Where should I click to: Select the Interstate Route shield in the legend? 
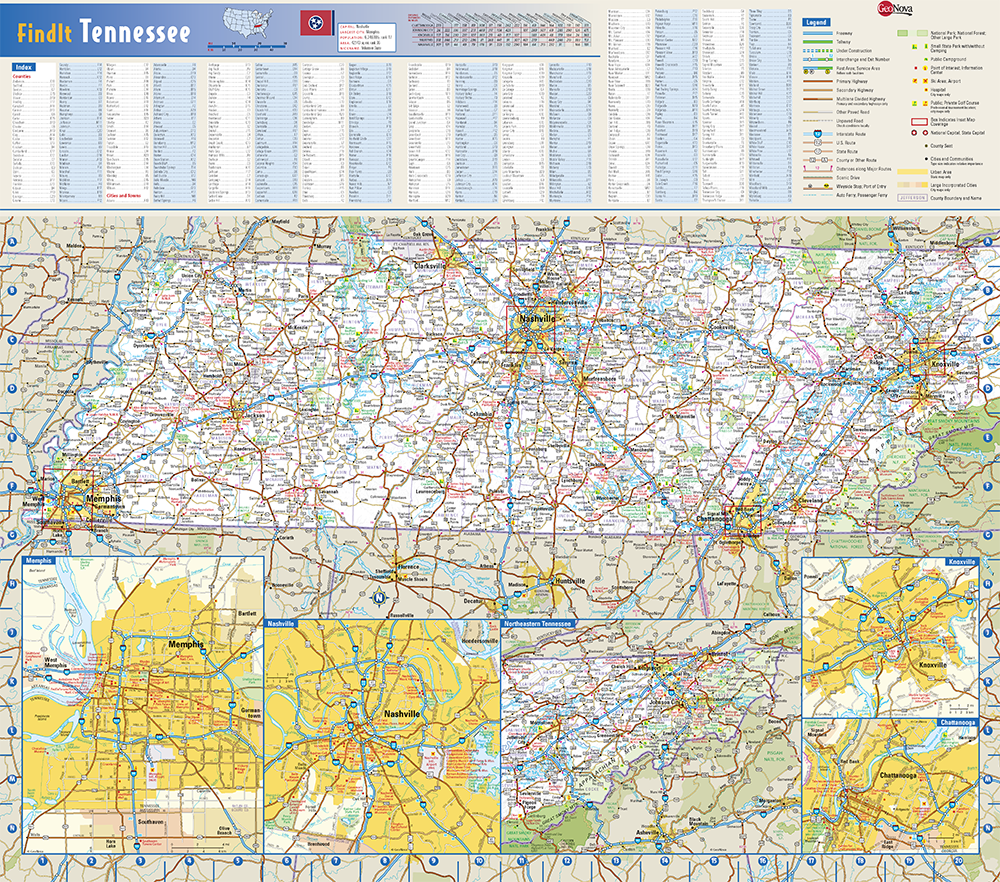click(818, 135)
